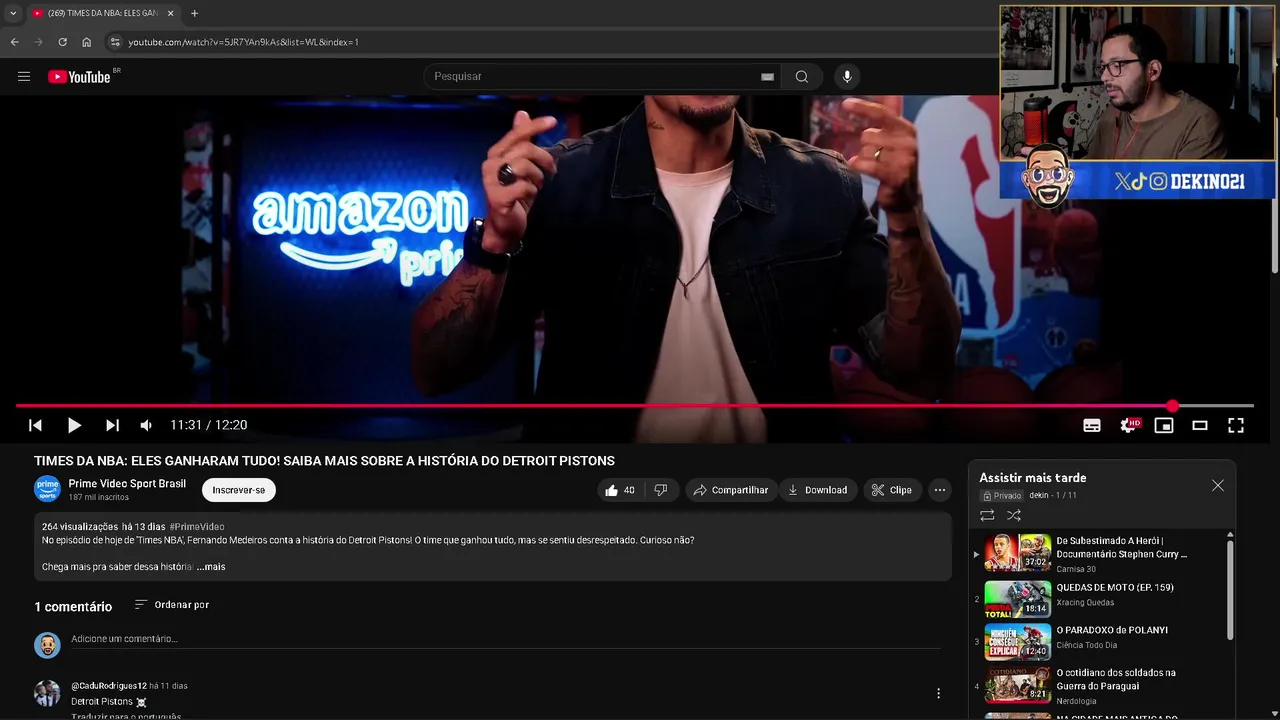
Task: Toggle playlist loop
Action: [987, 516]
